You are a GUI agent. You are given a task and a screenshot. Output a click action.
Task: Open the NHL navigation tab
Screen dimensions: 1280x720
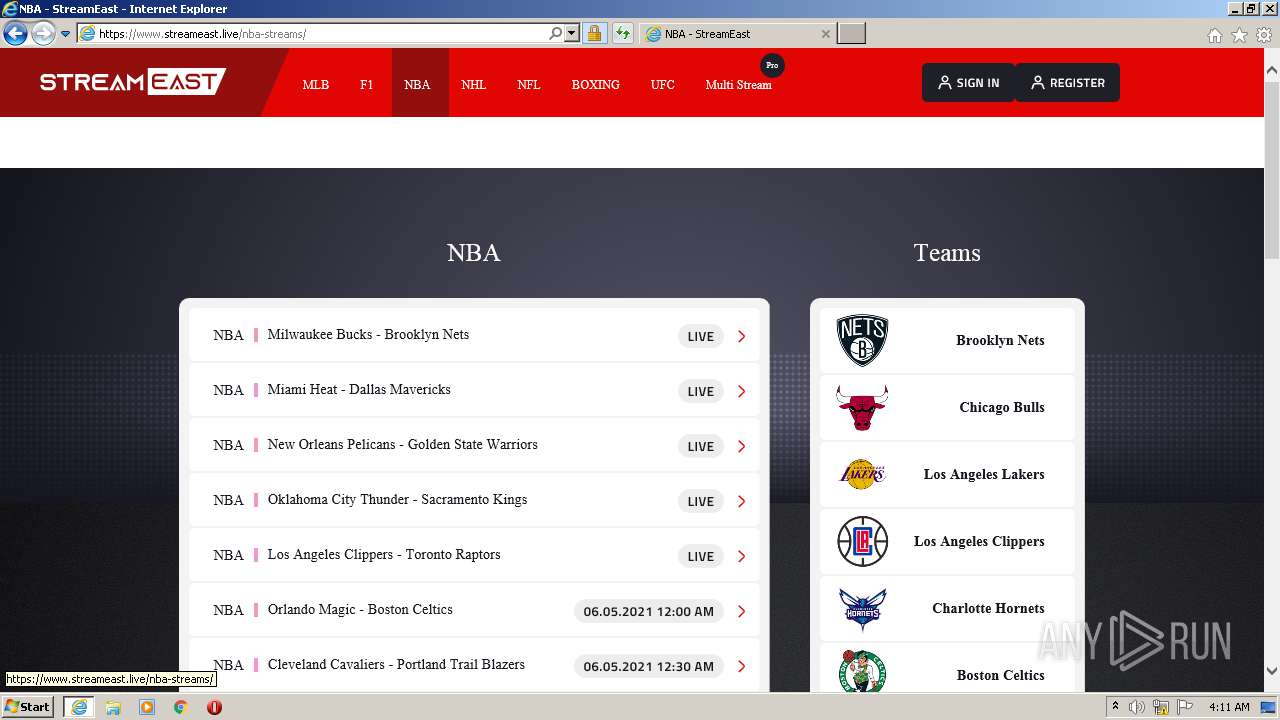pyautogui.click(x=473, y=85)
